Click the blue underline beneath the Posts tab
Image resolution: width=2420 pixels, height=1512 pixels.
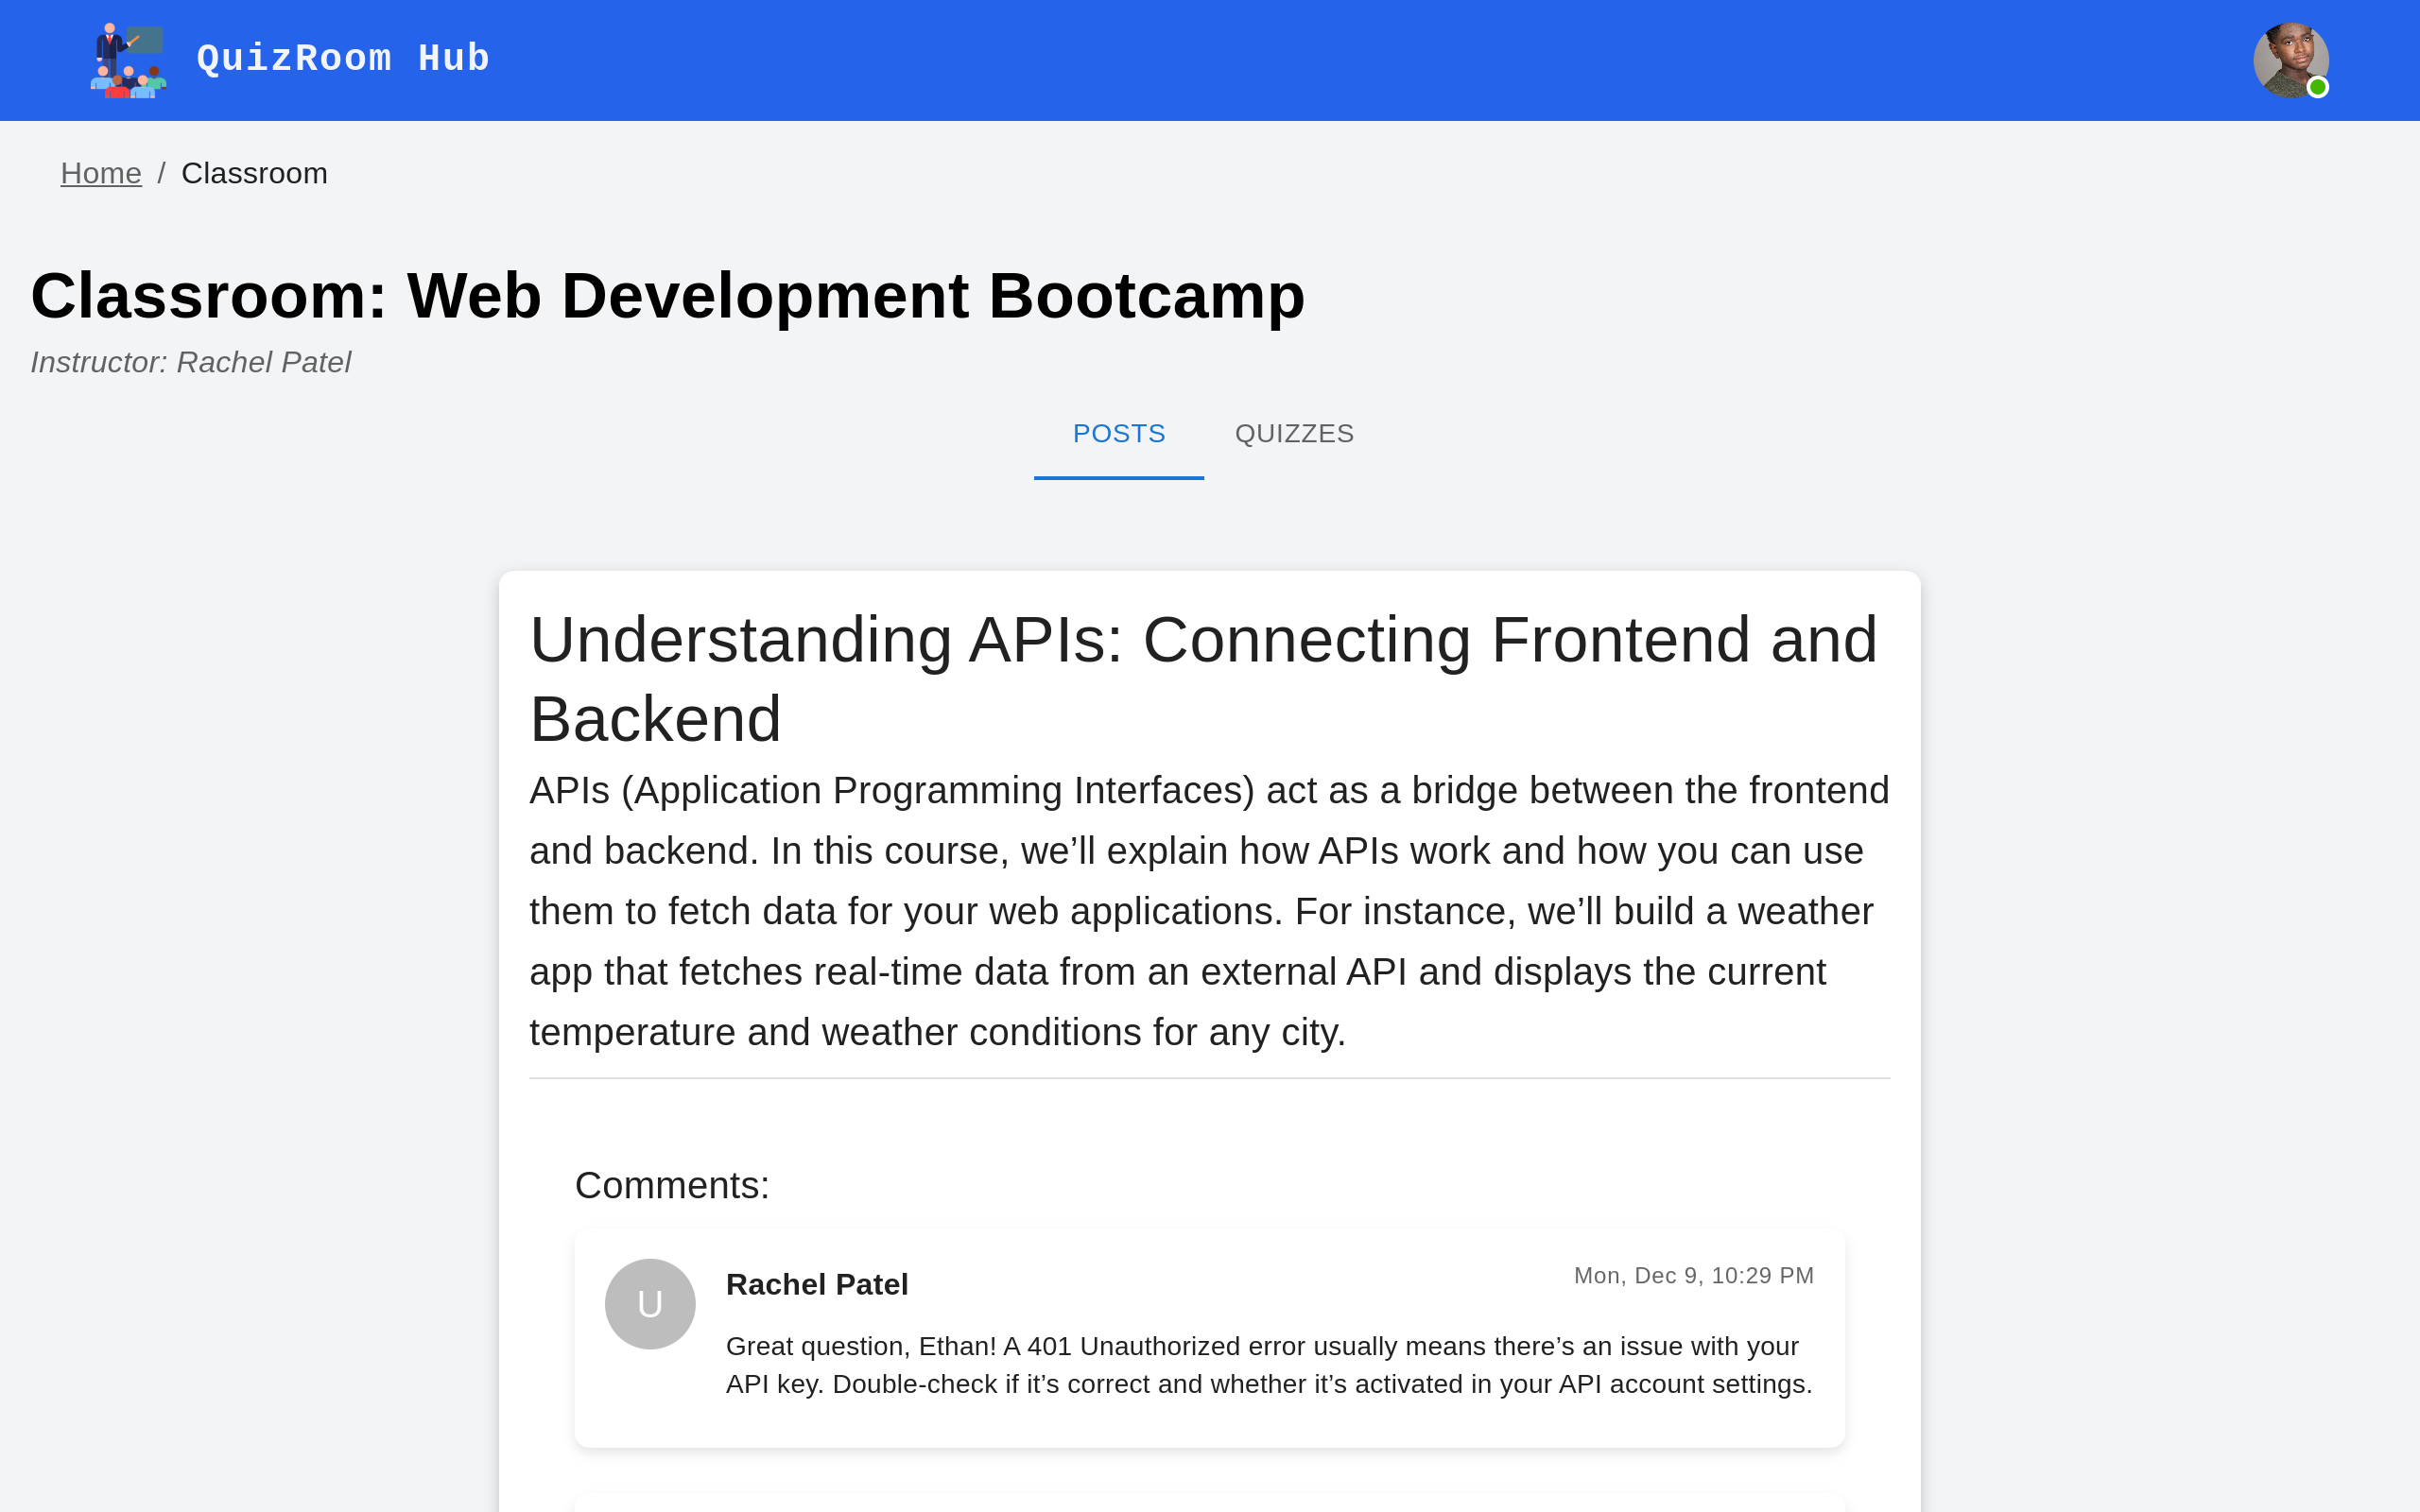(x=1118, y=478)
